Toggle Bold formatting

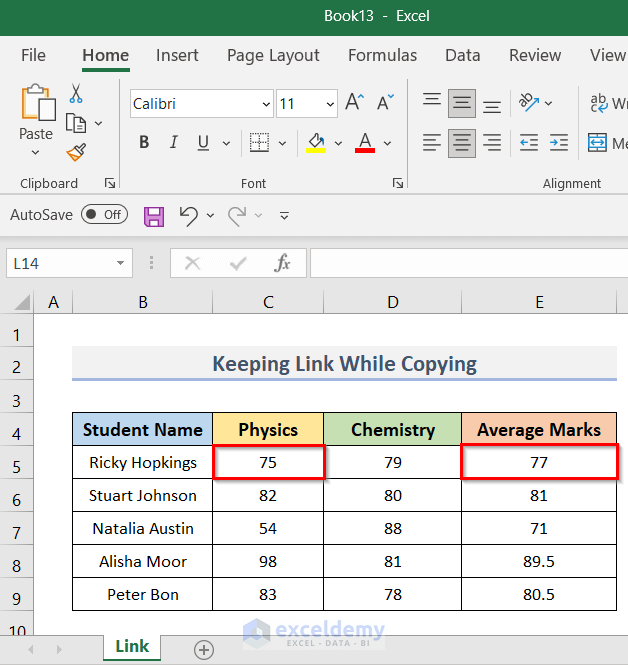(144, 143)
